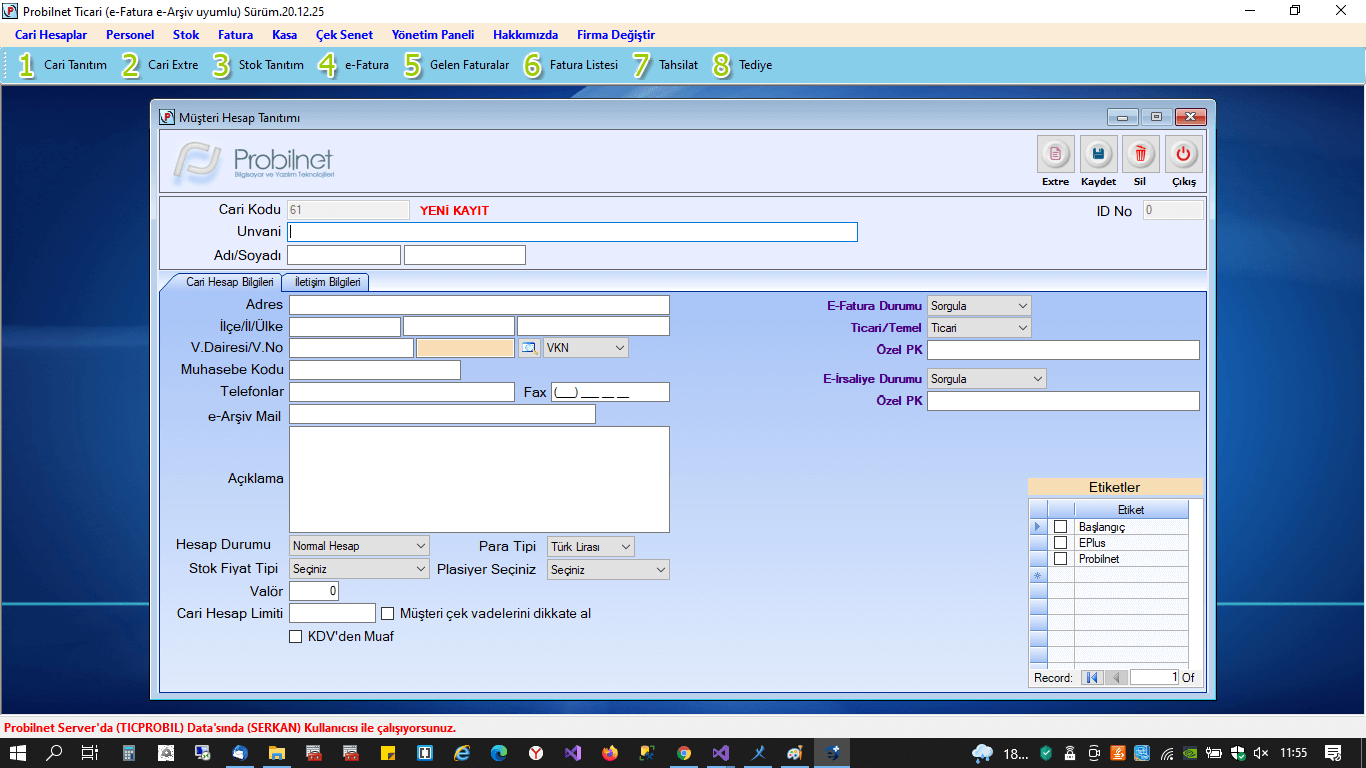Delete the record using Sil icon
The width and height of the screenshot is (1366, 768).
[x=1140, y=155]
